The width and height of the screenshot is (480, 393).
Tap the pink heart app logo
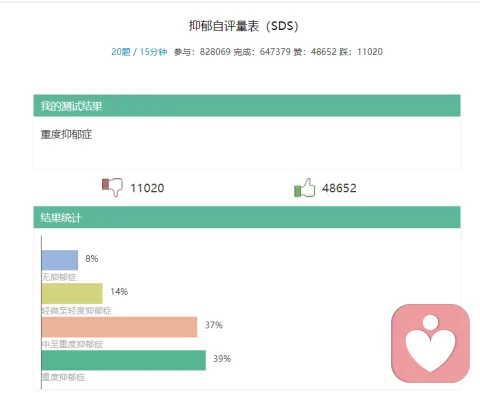430,343
